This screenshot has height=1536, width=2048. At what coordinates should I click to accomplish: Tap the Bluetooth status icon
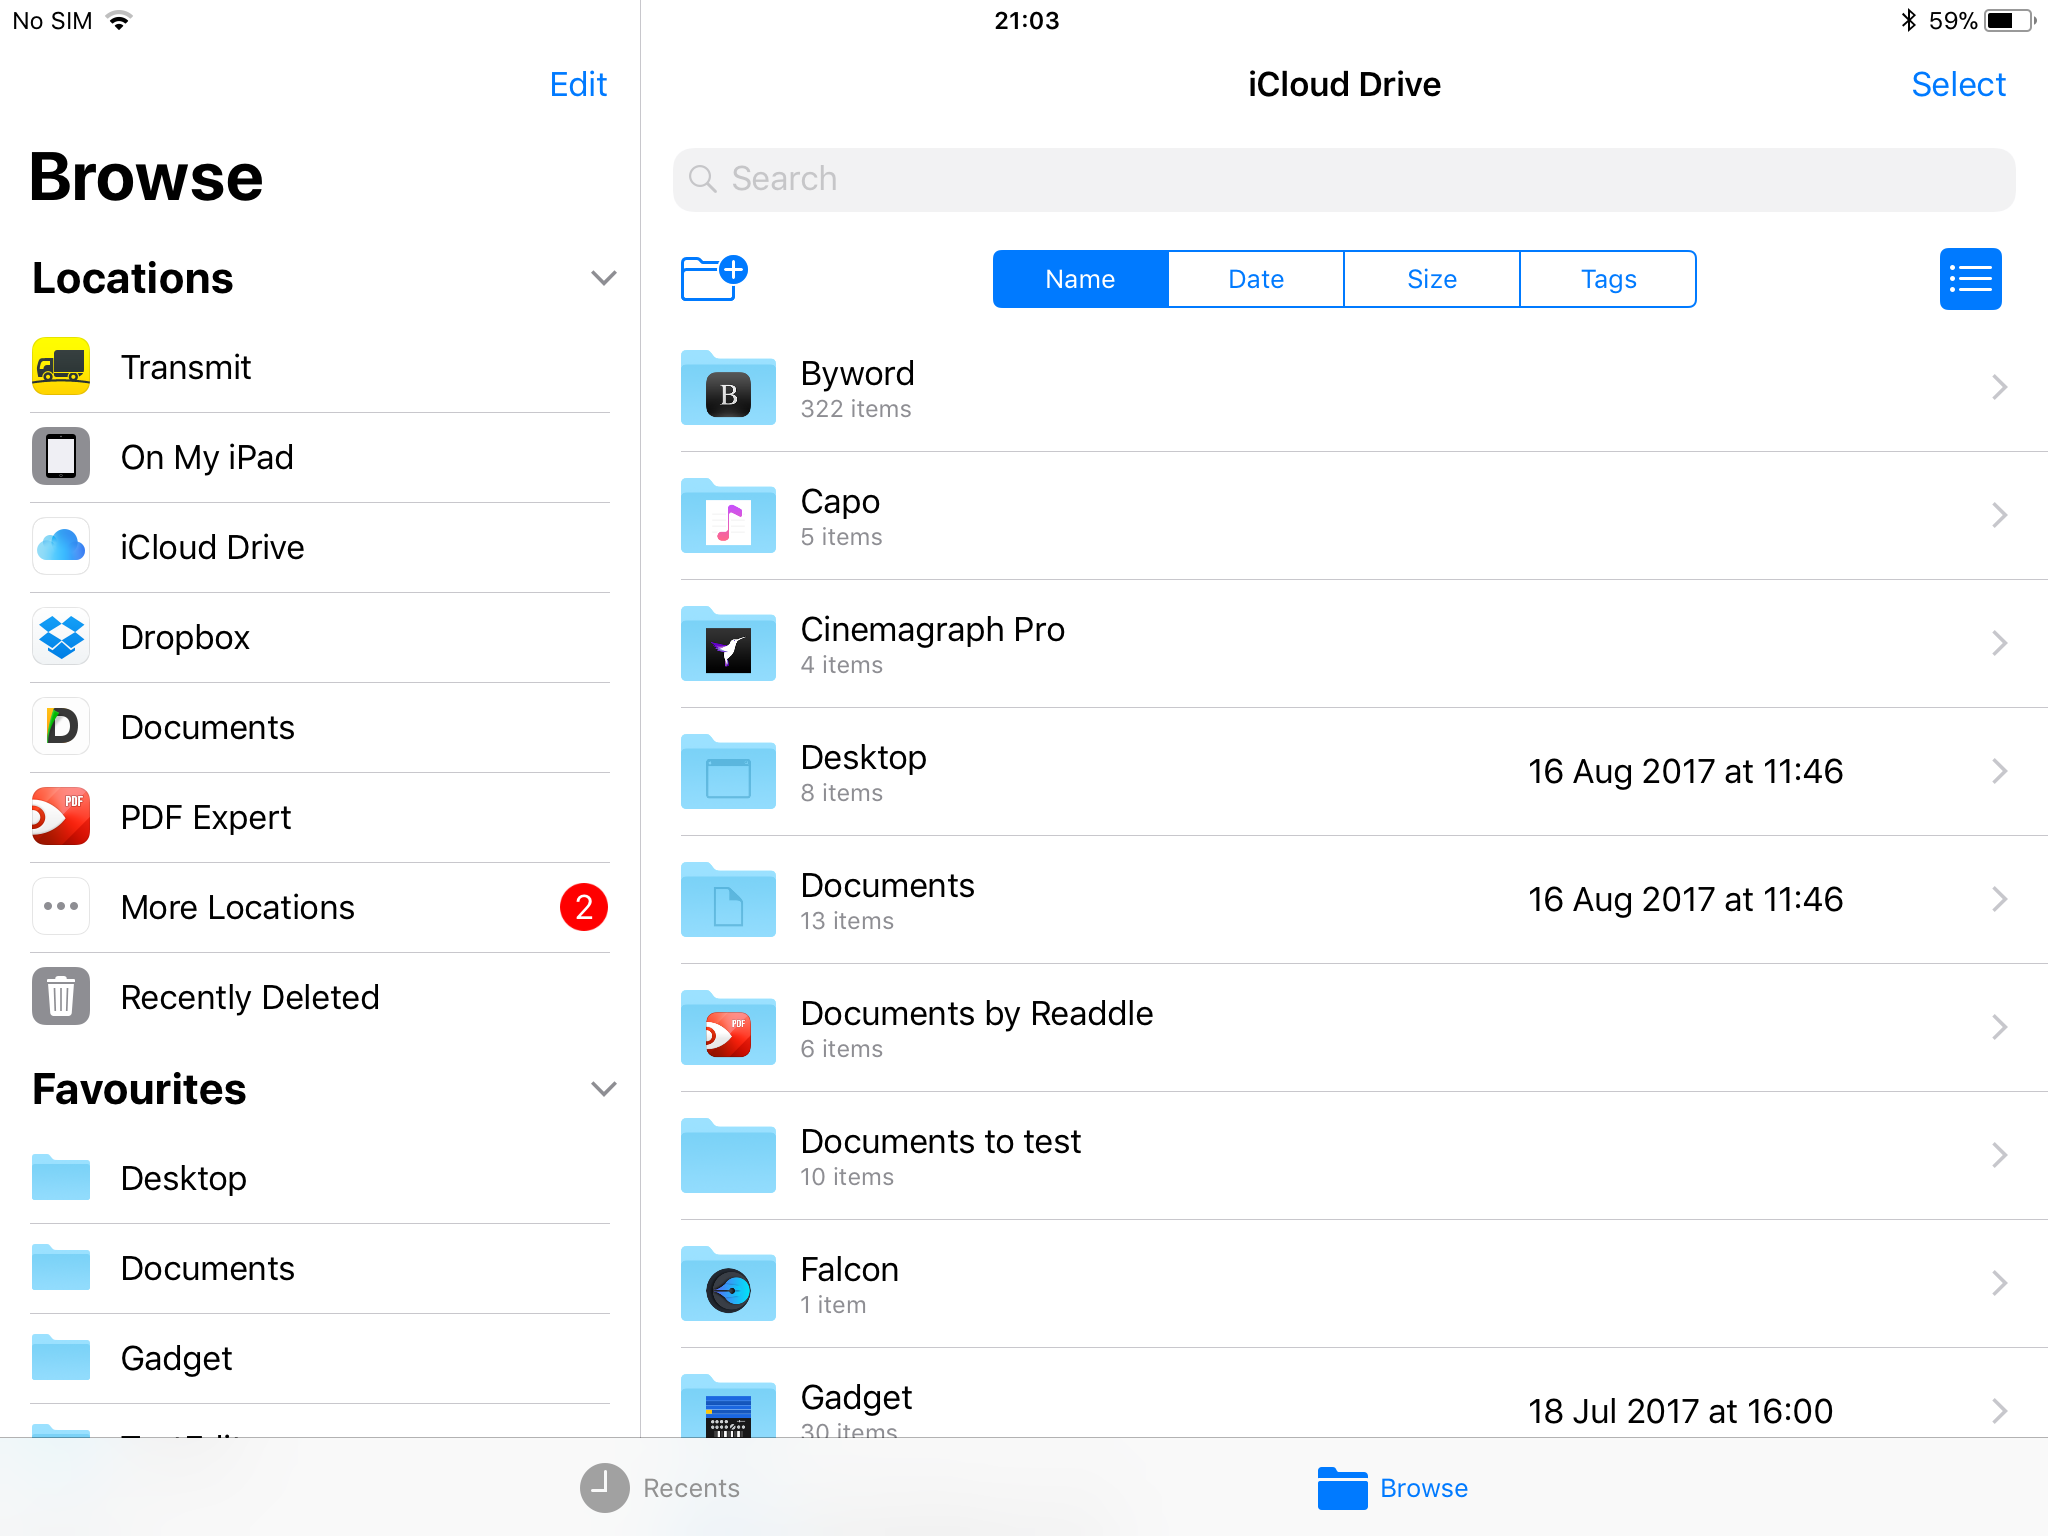click(x=1909, y=20)
